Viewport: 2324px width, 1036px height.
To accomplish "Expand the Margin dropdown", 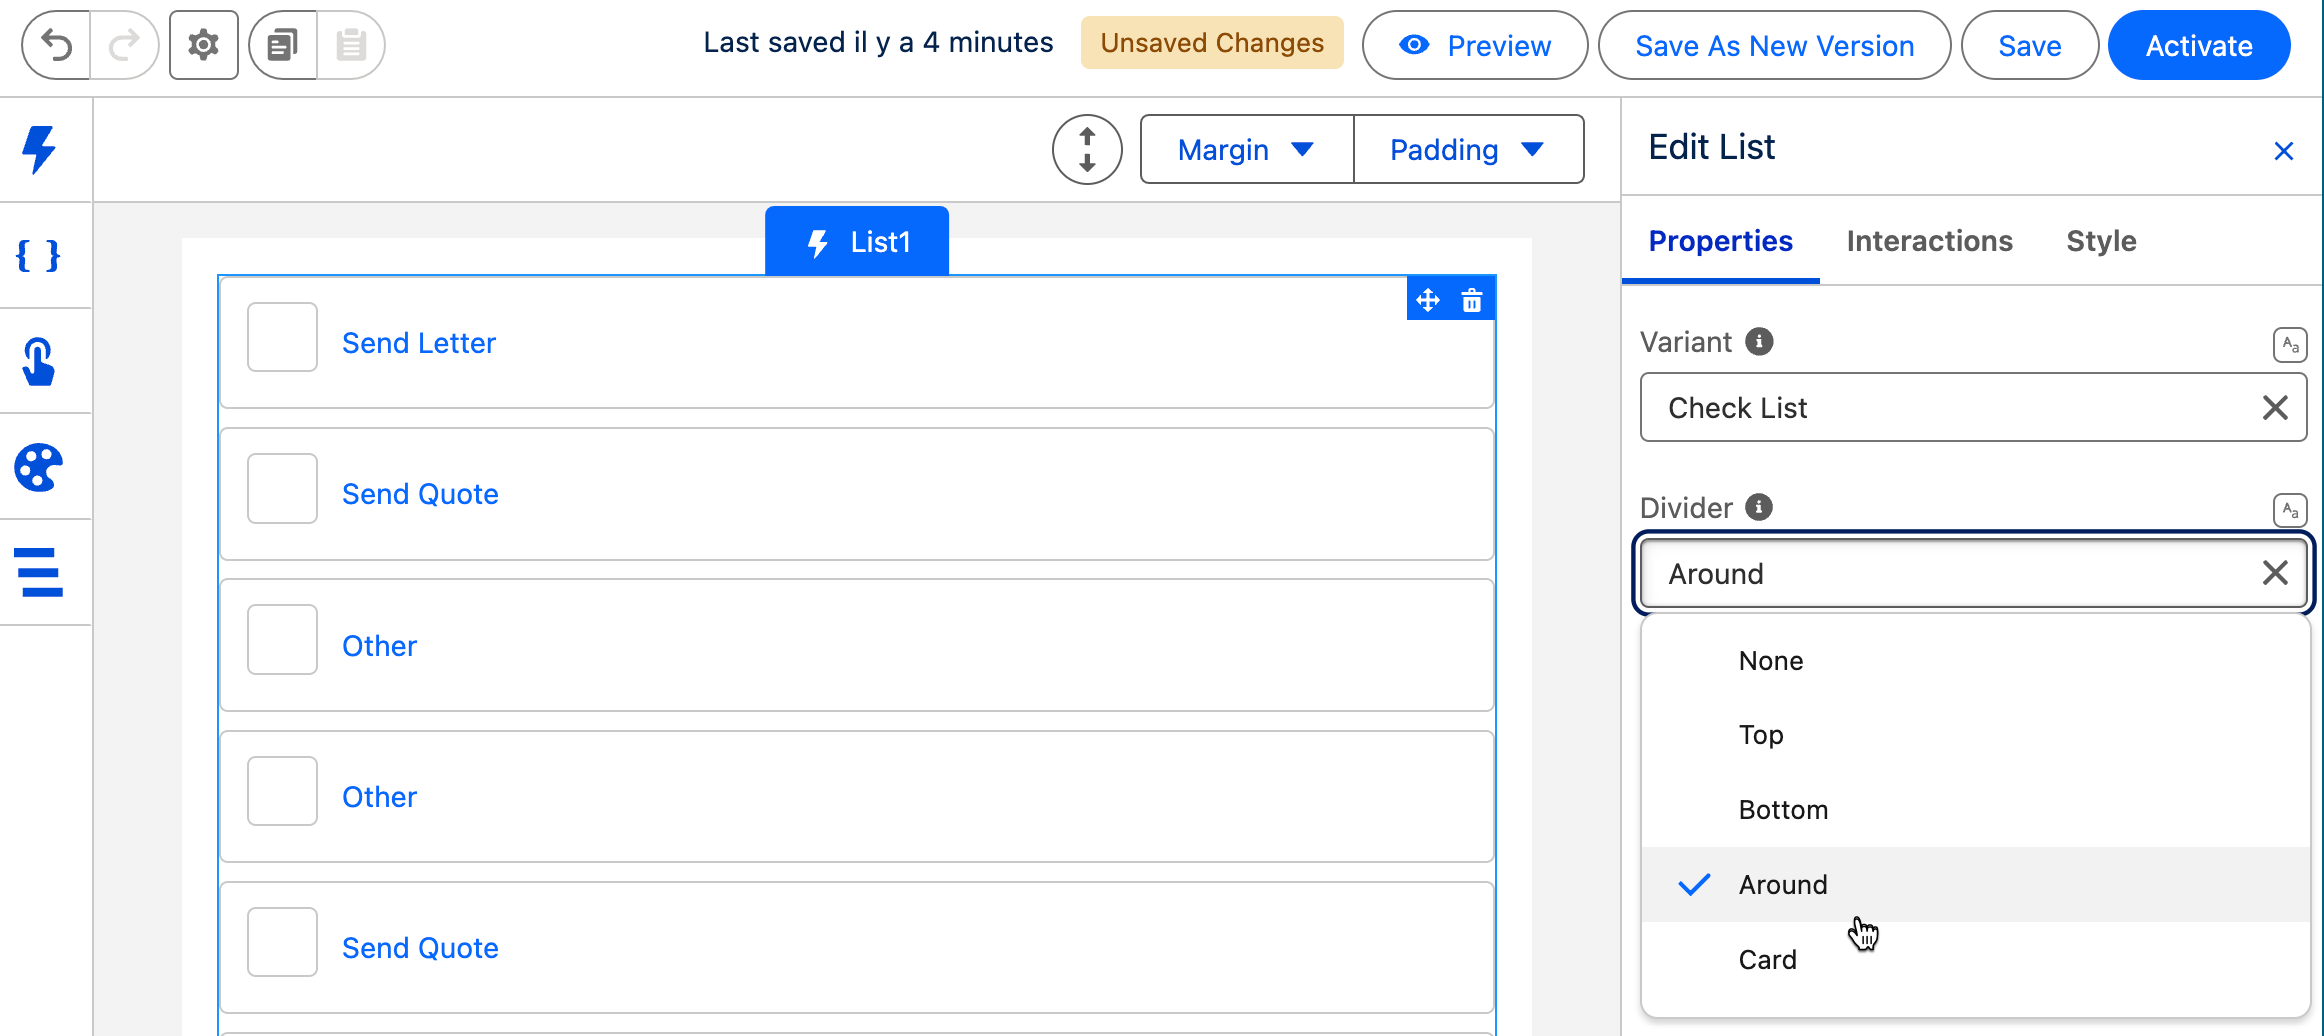I will coord(1246,150).
